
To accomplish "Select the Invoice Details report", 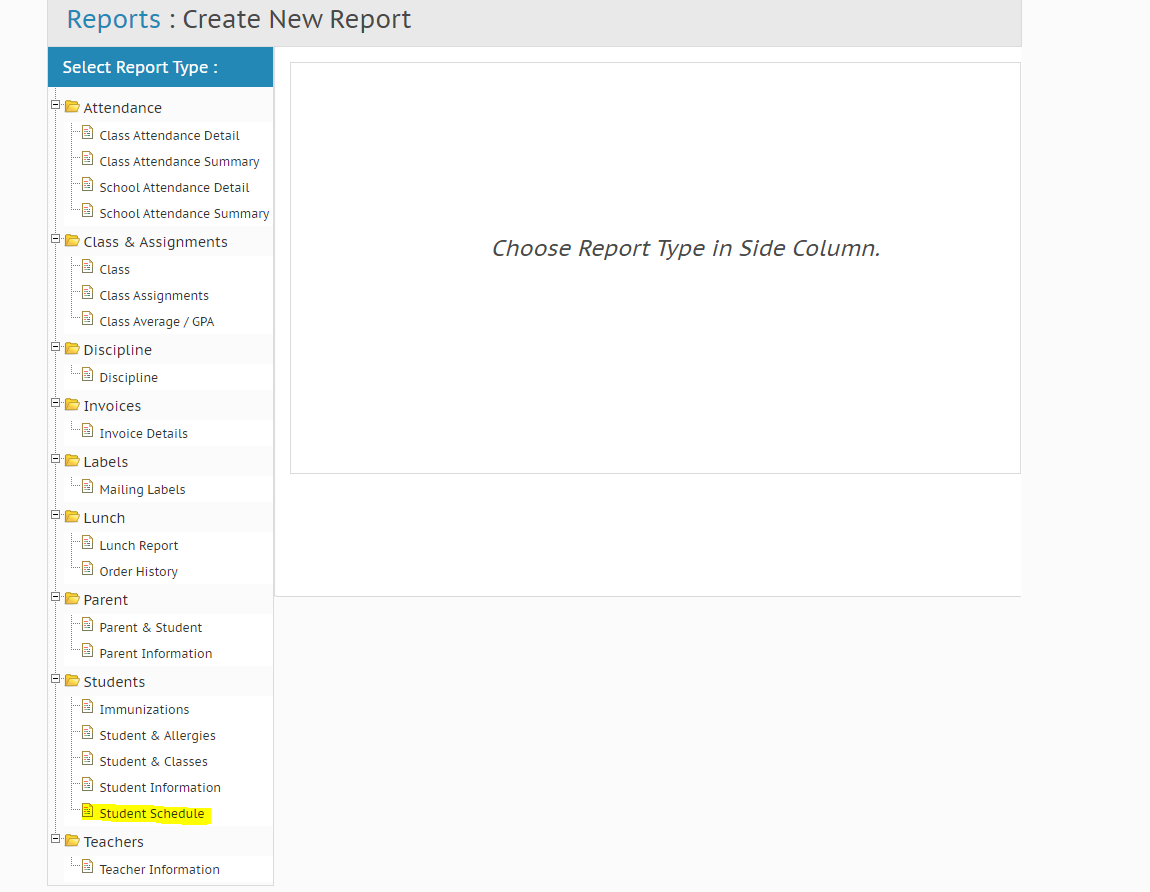I will point(143,432).
